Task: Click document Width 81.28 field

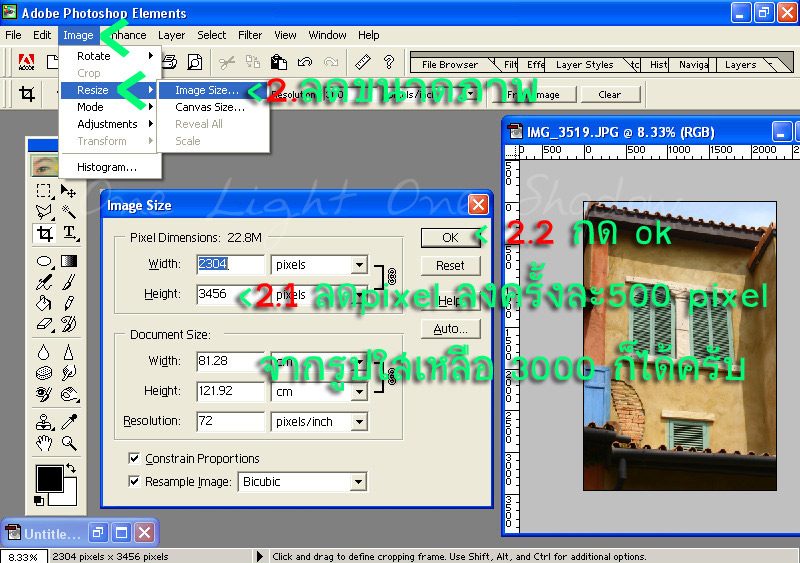Action: pos(231,361)
